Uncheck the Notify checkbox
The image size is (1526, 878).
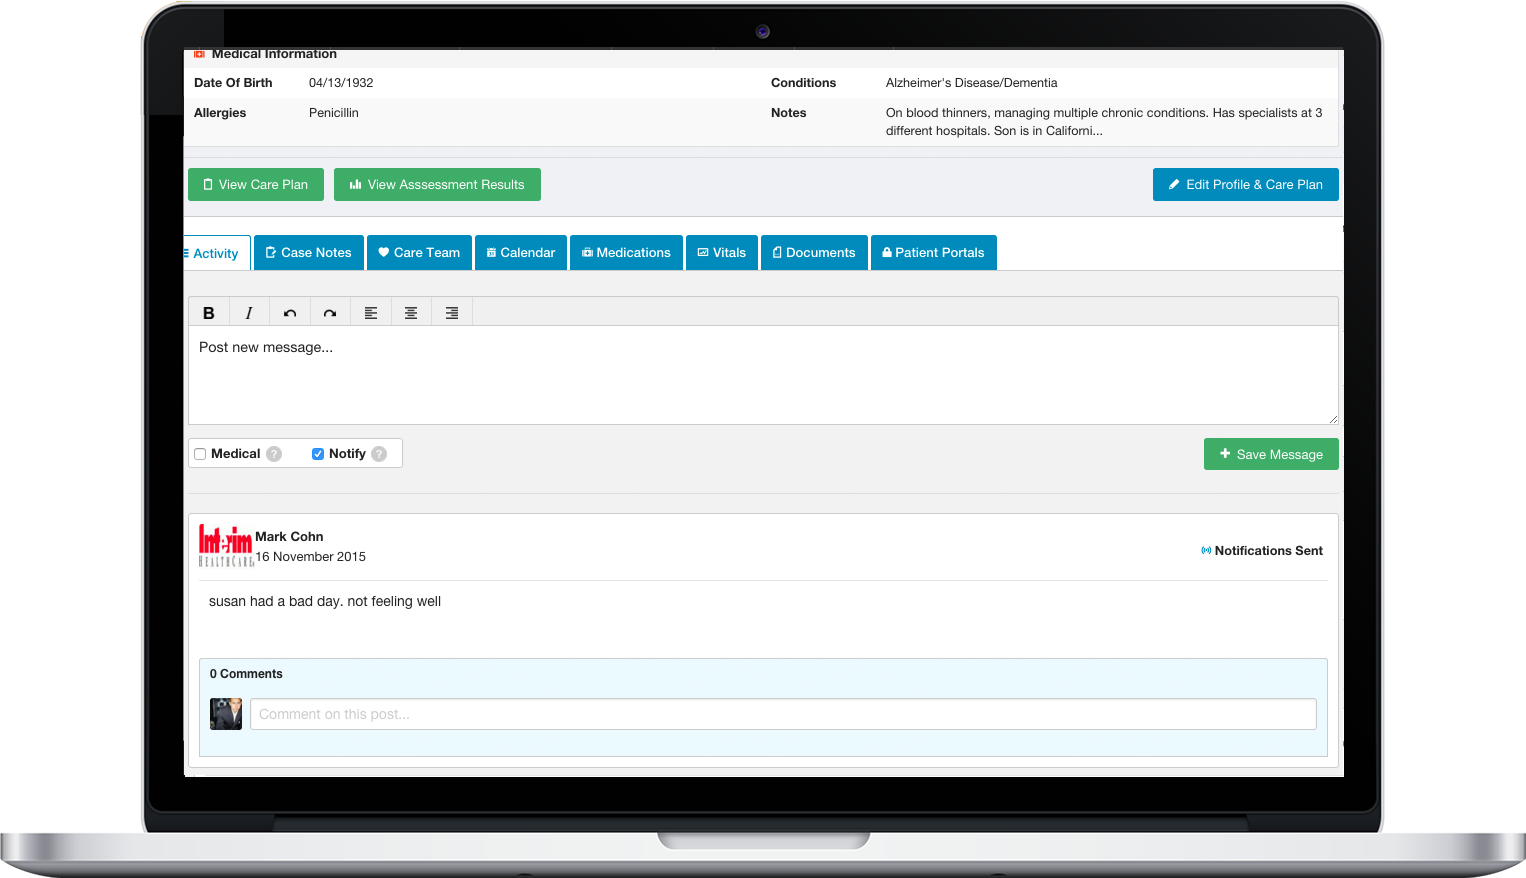point(318,454)
